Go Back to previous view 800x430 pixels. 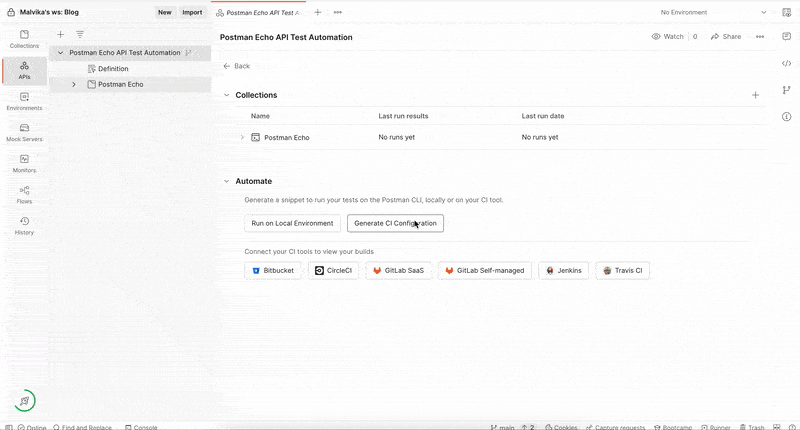[x=237, y=66]
